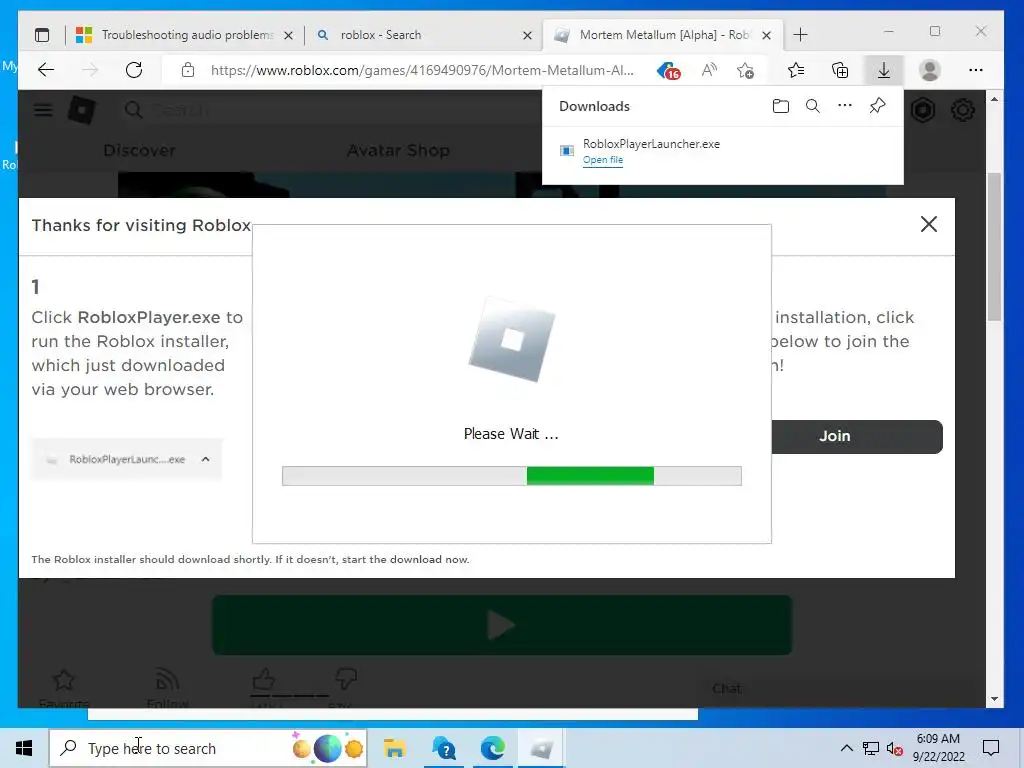
Task: Open the Windows Start menu
Action: [x=24, y=748]
